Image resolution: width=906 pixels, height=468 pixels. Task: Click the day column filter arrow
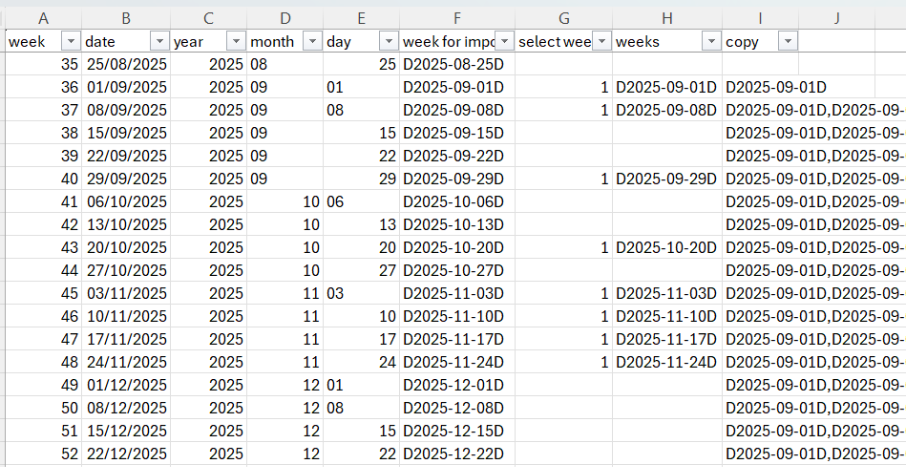(x=387, y=41)
